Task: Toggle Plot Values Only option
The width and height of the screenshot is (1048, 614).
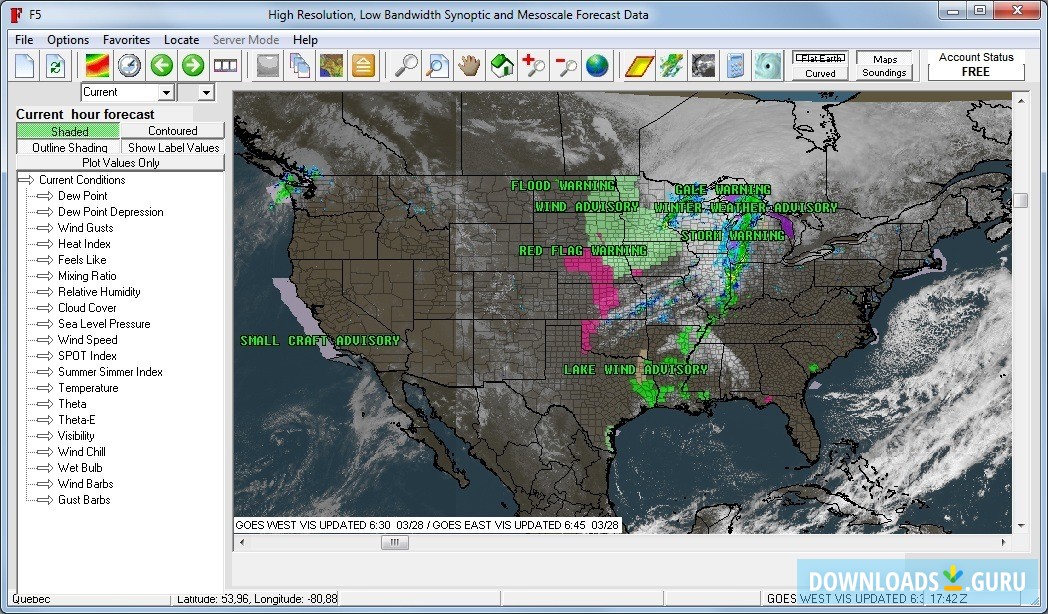Action: 120,163
